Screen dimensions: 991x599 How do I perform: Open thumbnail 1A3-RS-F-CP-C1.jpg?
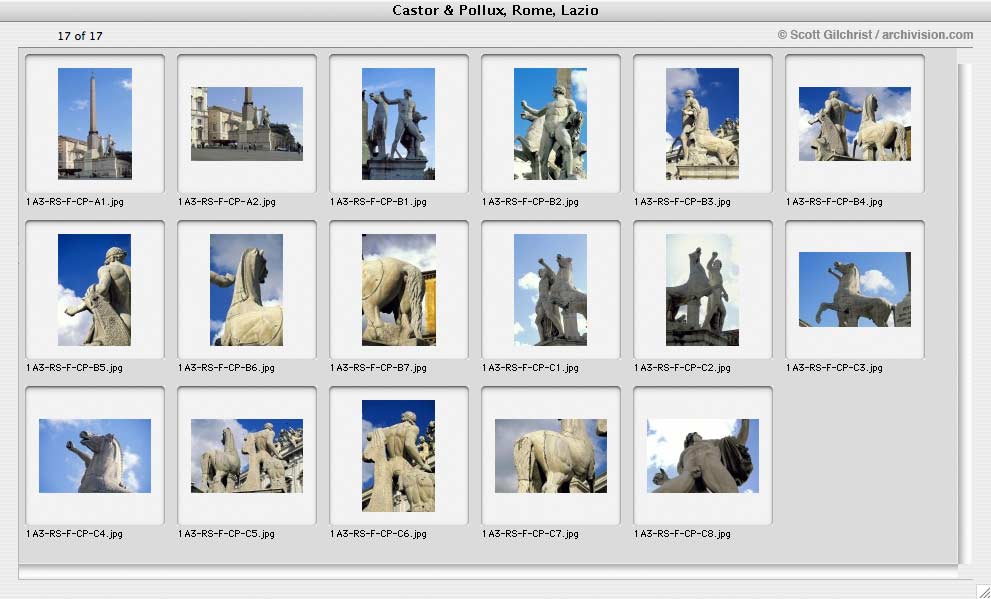click(x=550, y=290)
